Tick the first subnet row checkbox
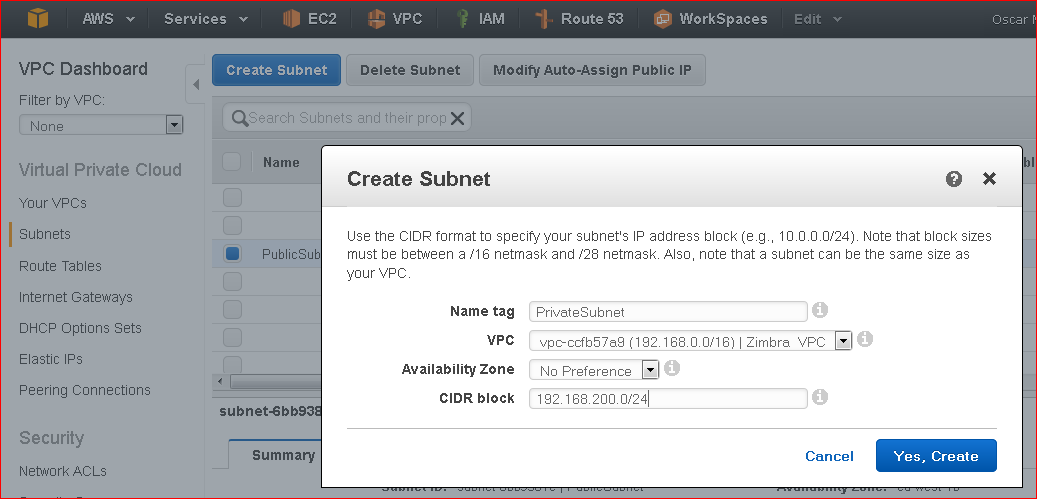Screen dimensions: 1037x499 click(x=232, y=198)
